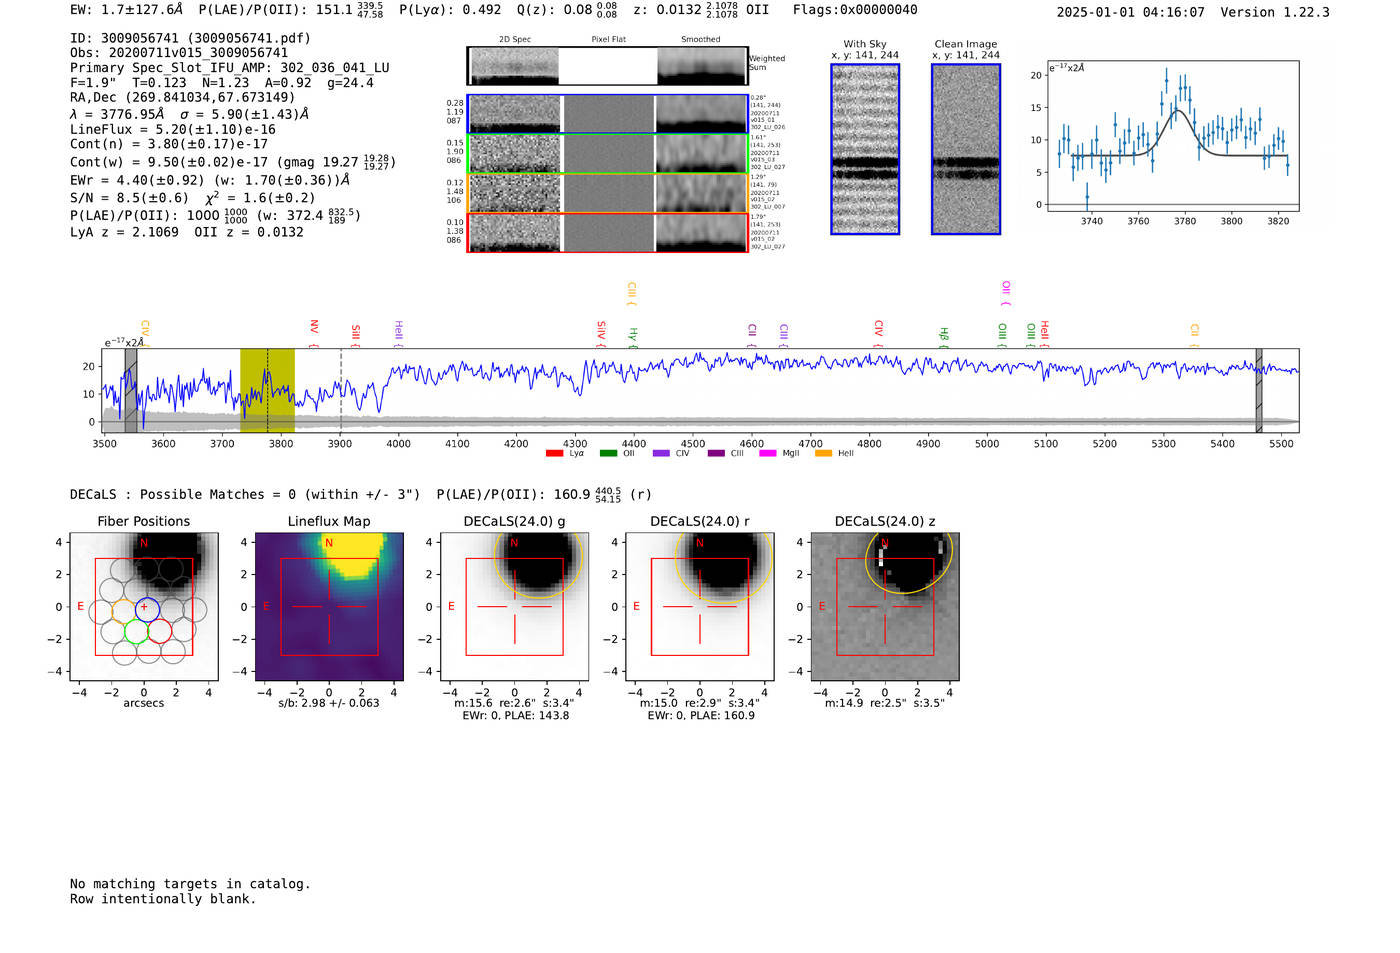The width and height of the screenshot is (1400, 953).
Task: Click the dark purple CIII legend swatch
Action: 716,454
